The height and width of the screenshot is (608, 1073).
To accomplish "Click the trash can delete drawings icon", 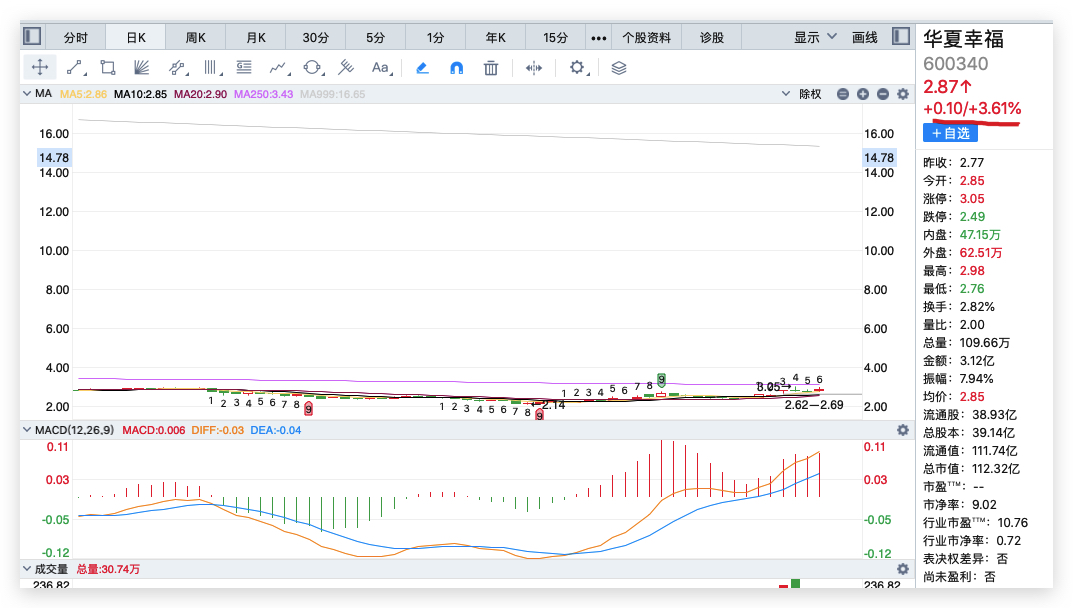I will pos(490,68).
